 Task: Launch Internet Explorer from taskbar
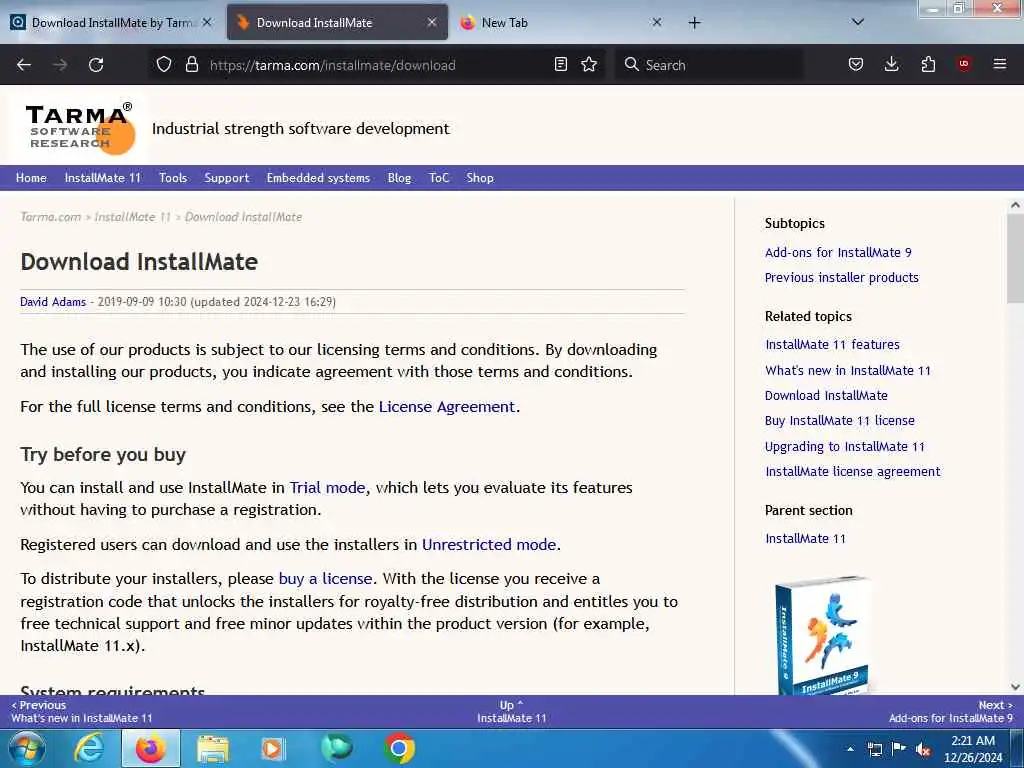point(88,748)
